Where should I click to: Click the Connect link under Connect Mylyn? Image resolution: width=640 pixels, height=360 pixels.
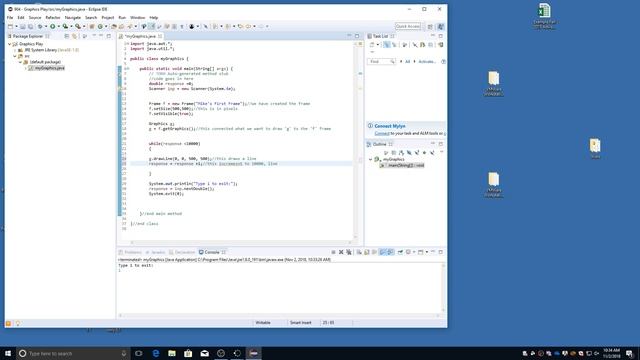click(382, 133)
